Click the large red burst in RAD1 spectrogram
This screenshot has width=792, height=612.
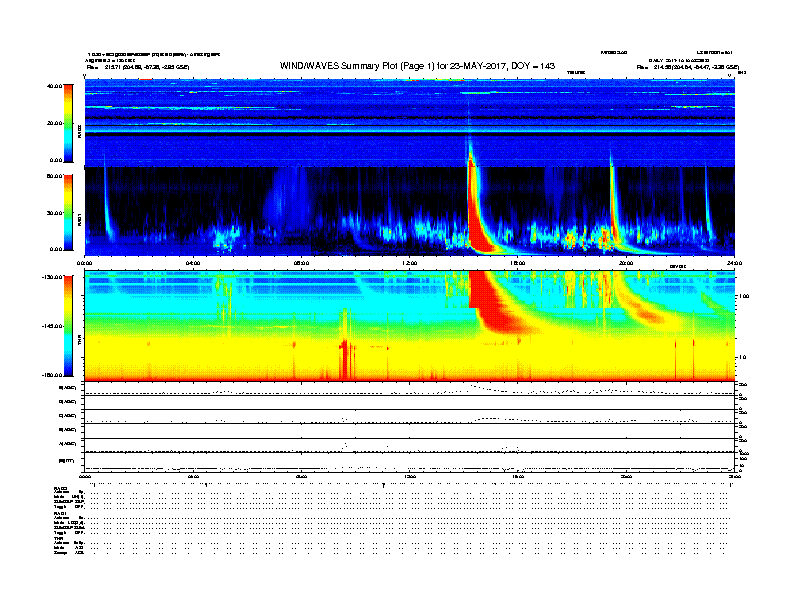[476, 212]
